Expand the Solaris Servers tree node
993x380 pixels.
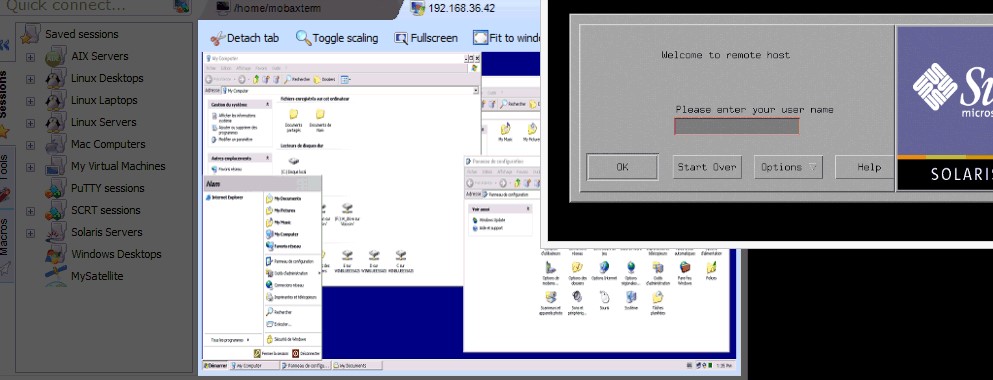[x=30, y=233]
